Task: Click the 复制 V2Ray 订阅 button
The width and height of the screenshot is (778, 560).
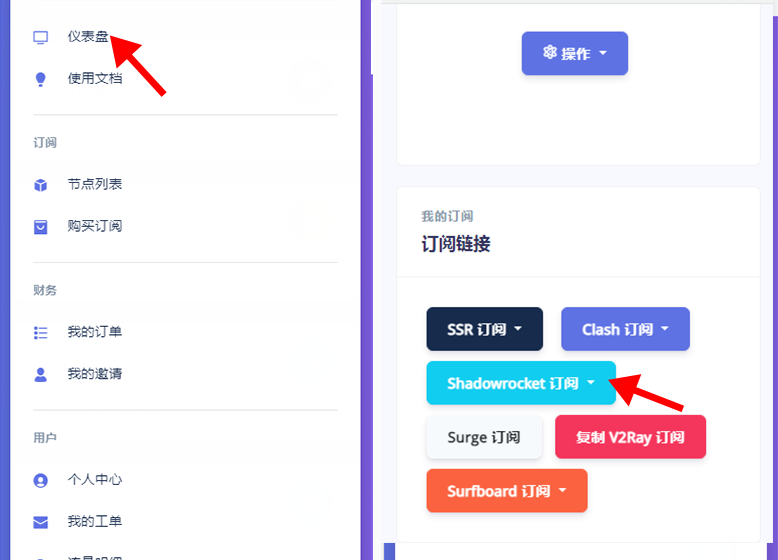Action: (x=630, y=437)
